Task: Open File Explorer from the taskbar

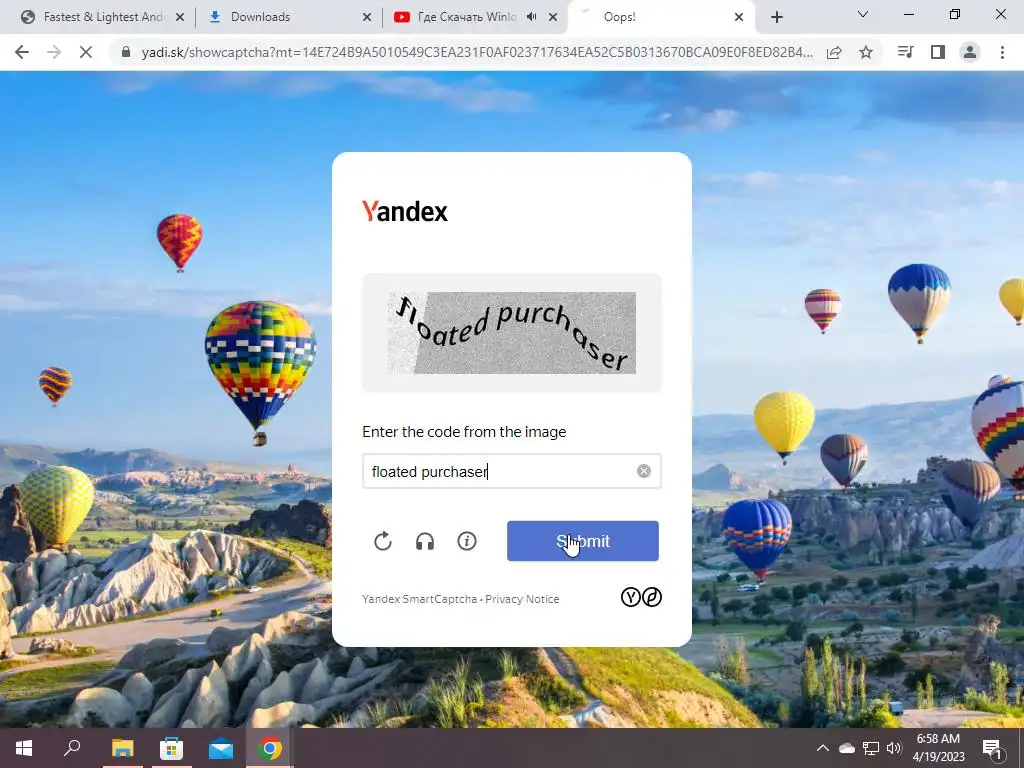Action: [122, 748]
